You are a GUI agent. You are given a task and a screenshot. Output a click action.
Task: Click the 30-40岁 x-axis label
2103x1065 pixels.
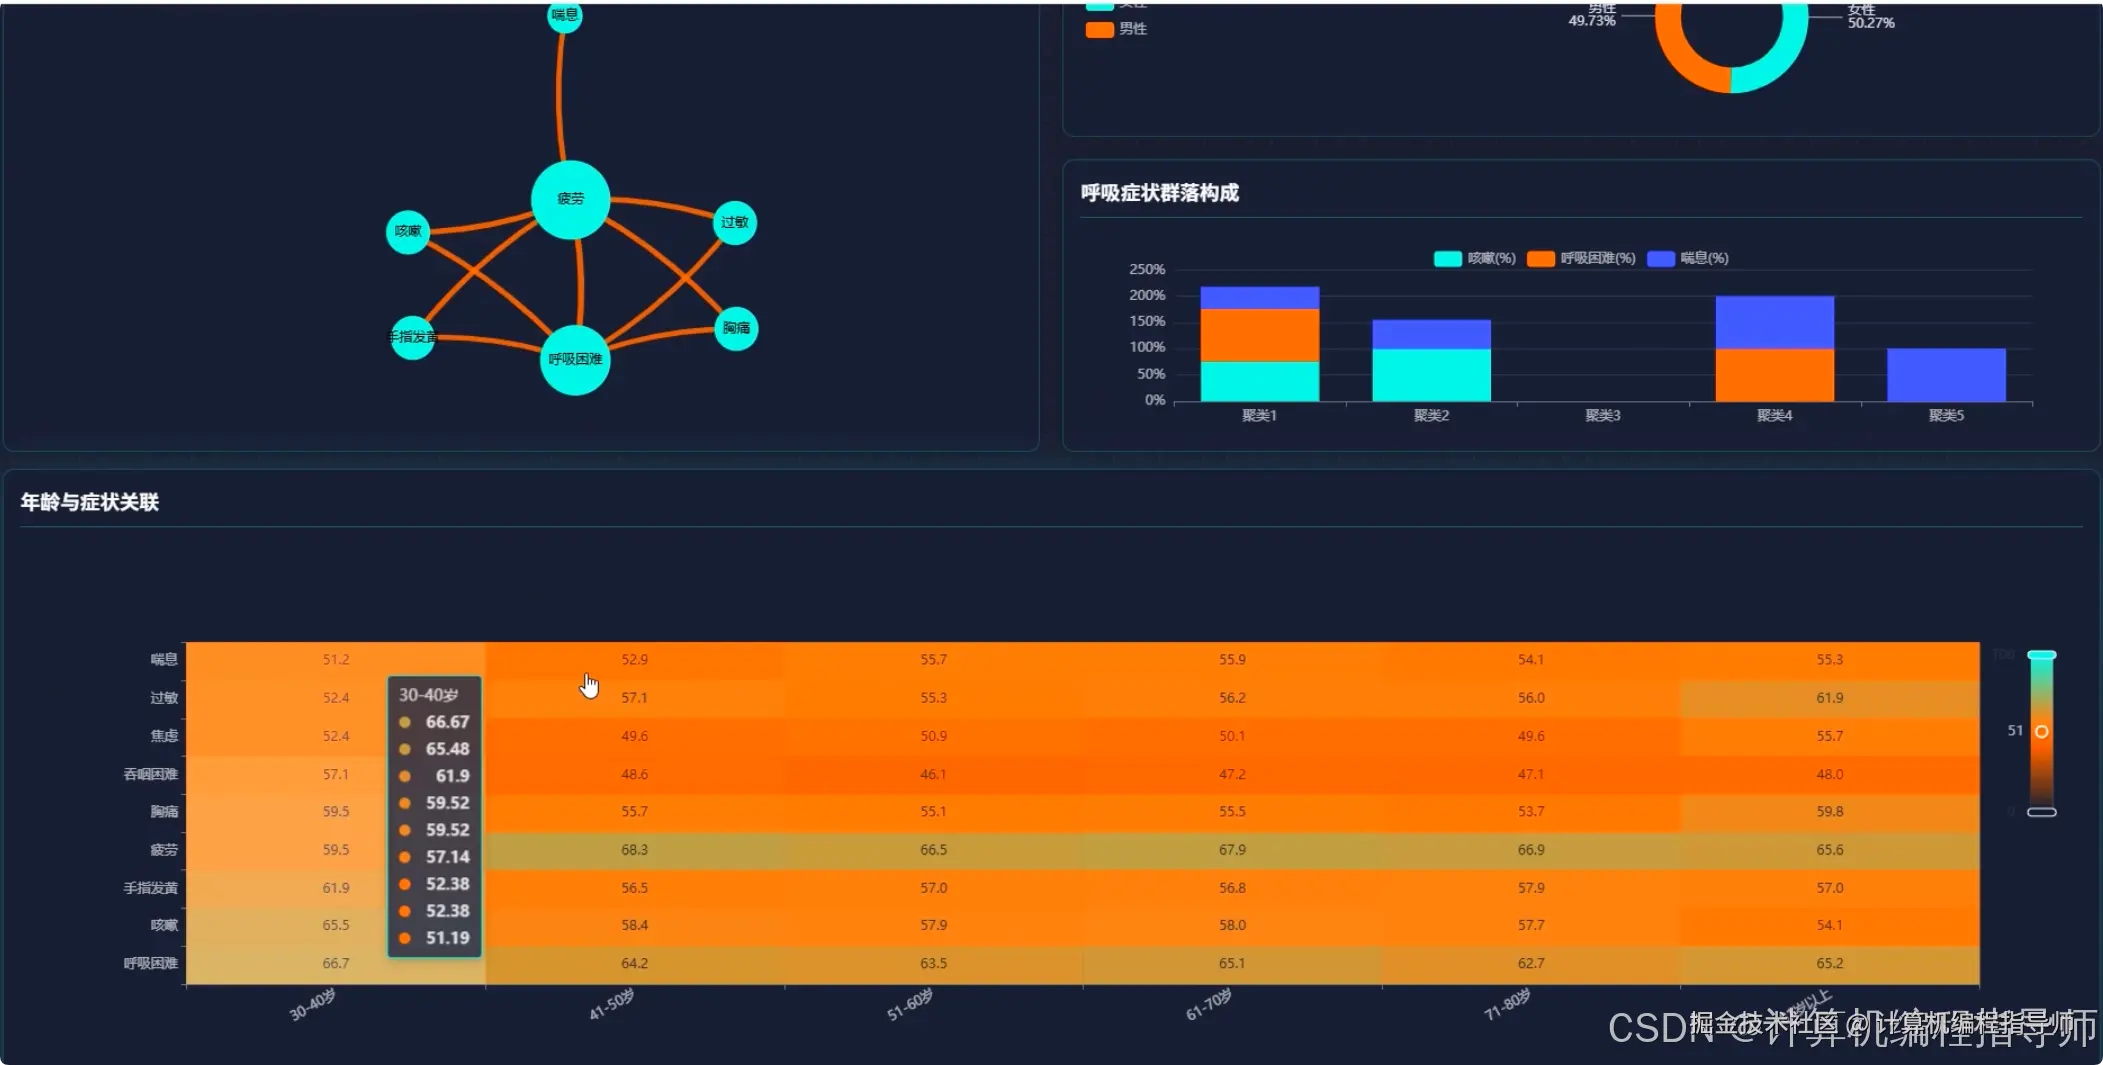312,1005
